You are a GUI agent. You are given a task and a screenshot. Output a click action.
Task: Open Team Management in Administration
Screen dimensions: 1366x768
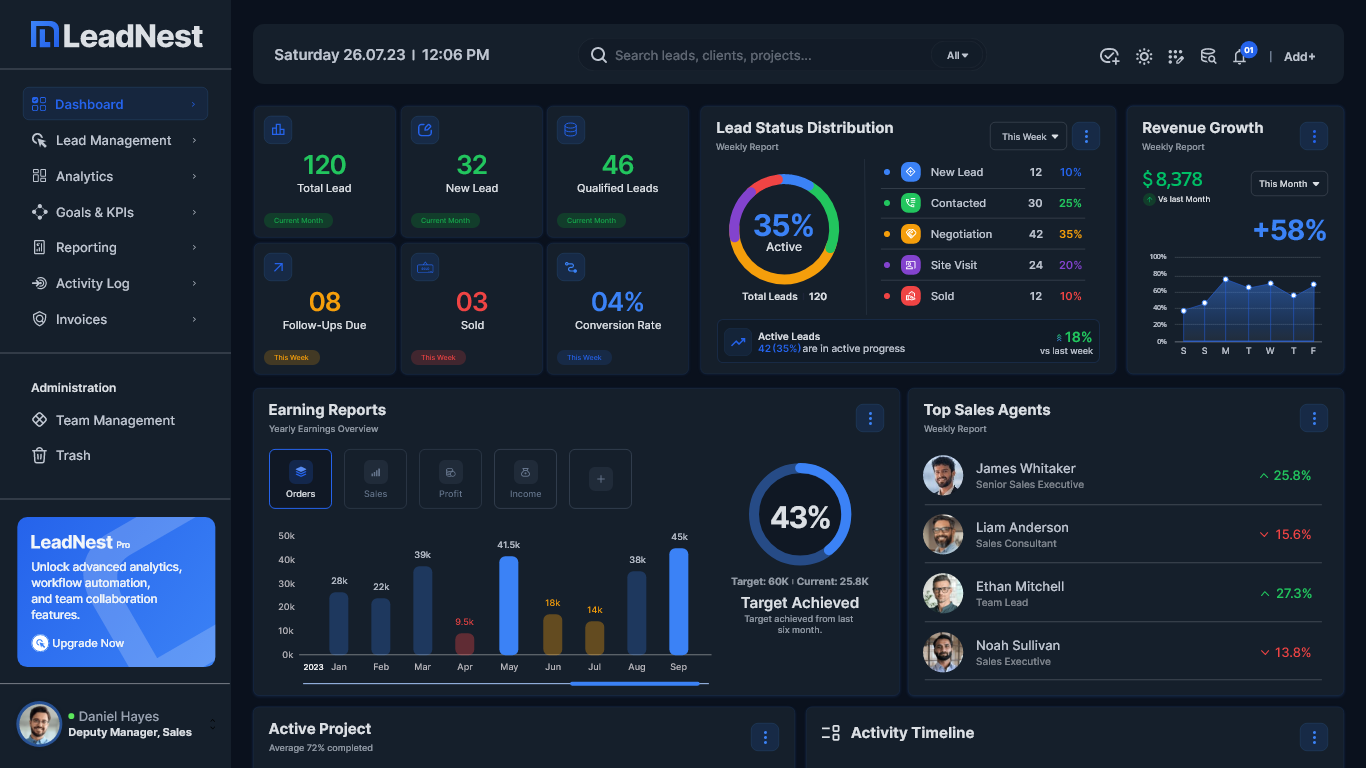point(103,420)
